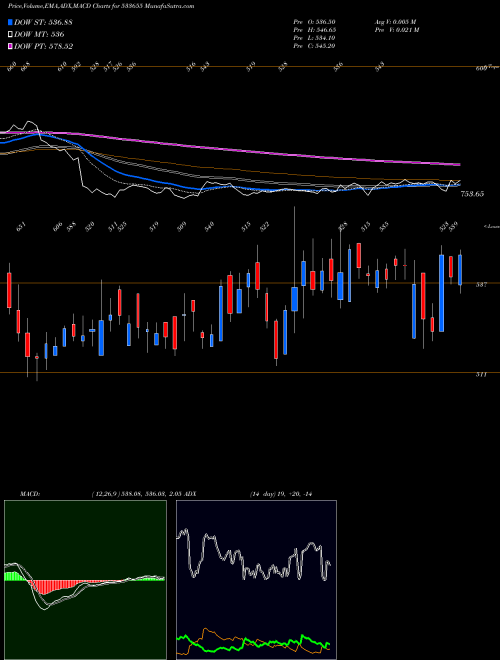This screenshot has height=660, width=500.
Task: Click the 'Pre L: 534.10' low value
Action: point(314,38)
